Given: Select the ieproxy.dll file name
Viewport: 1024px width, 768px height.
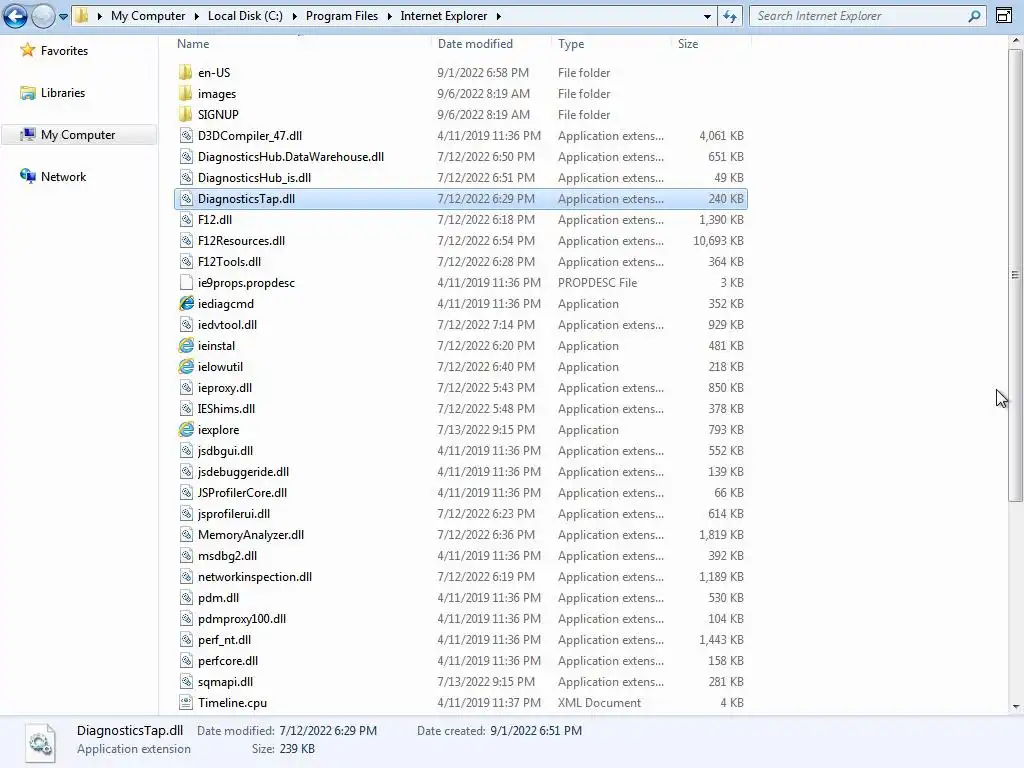Looking at the screenshot, I should coord(225,388).
